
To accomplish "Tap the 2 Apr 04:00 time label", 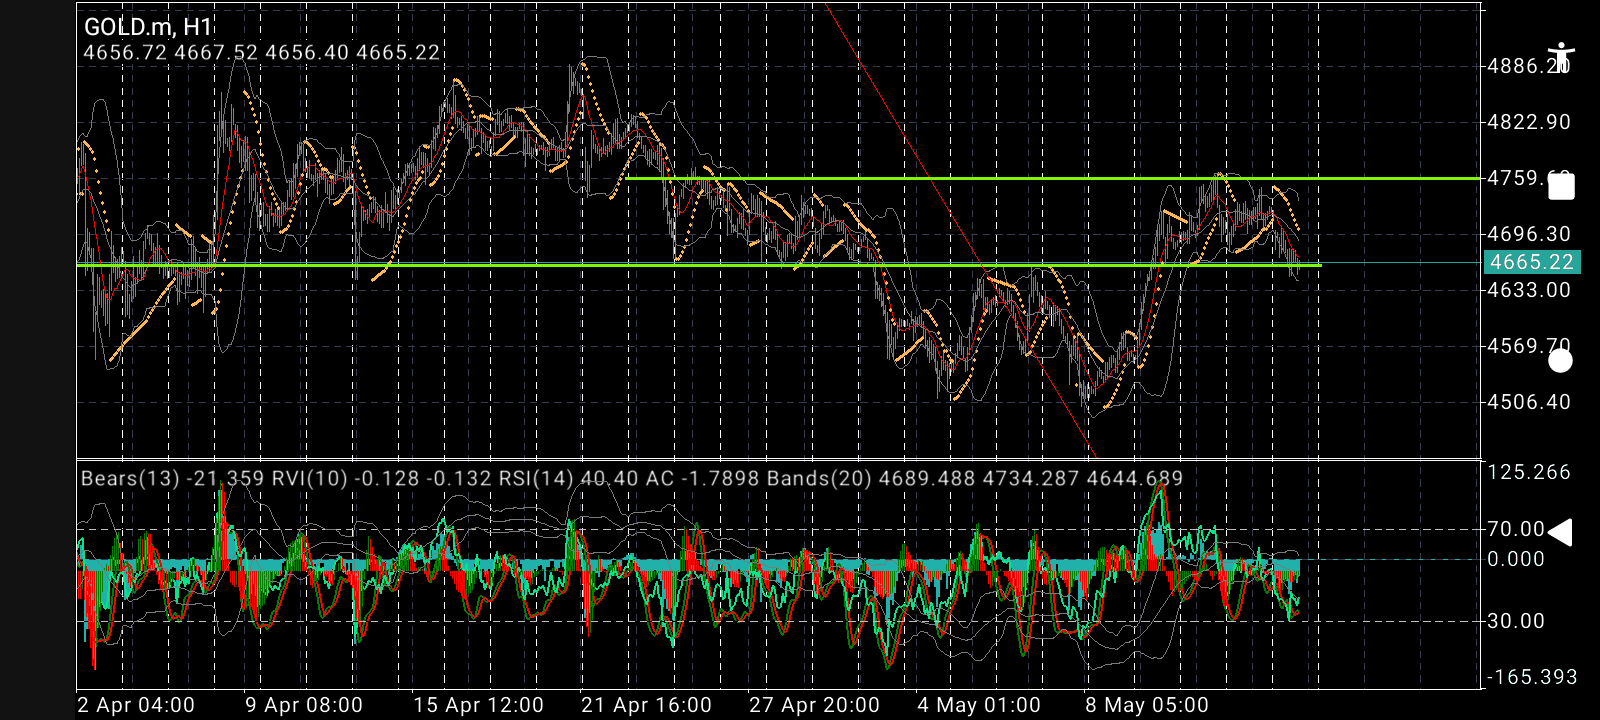I will click(136, 705).
